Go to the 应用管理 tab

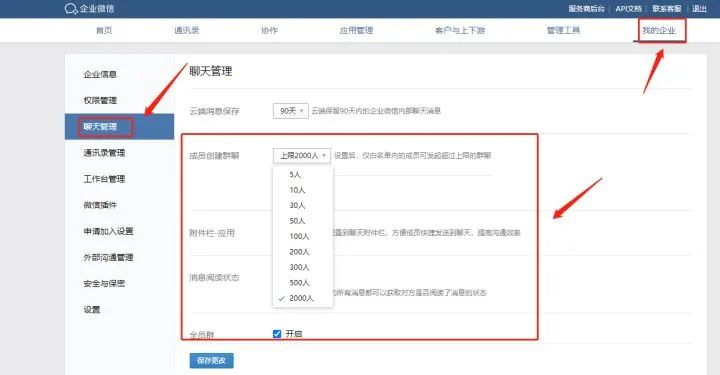356,30
